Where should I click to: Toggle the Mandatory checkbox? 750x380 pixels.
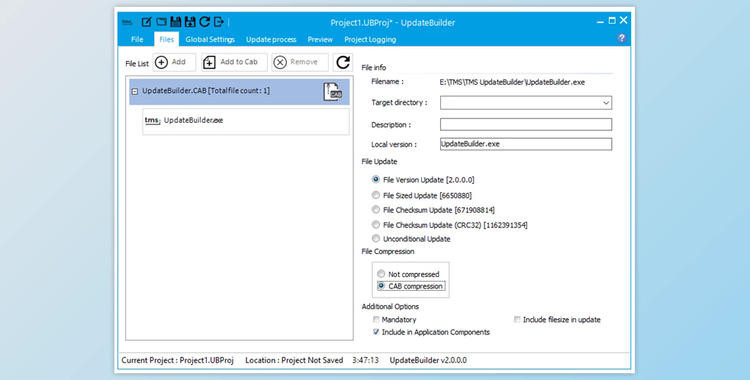point(376,319)
